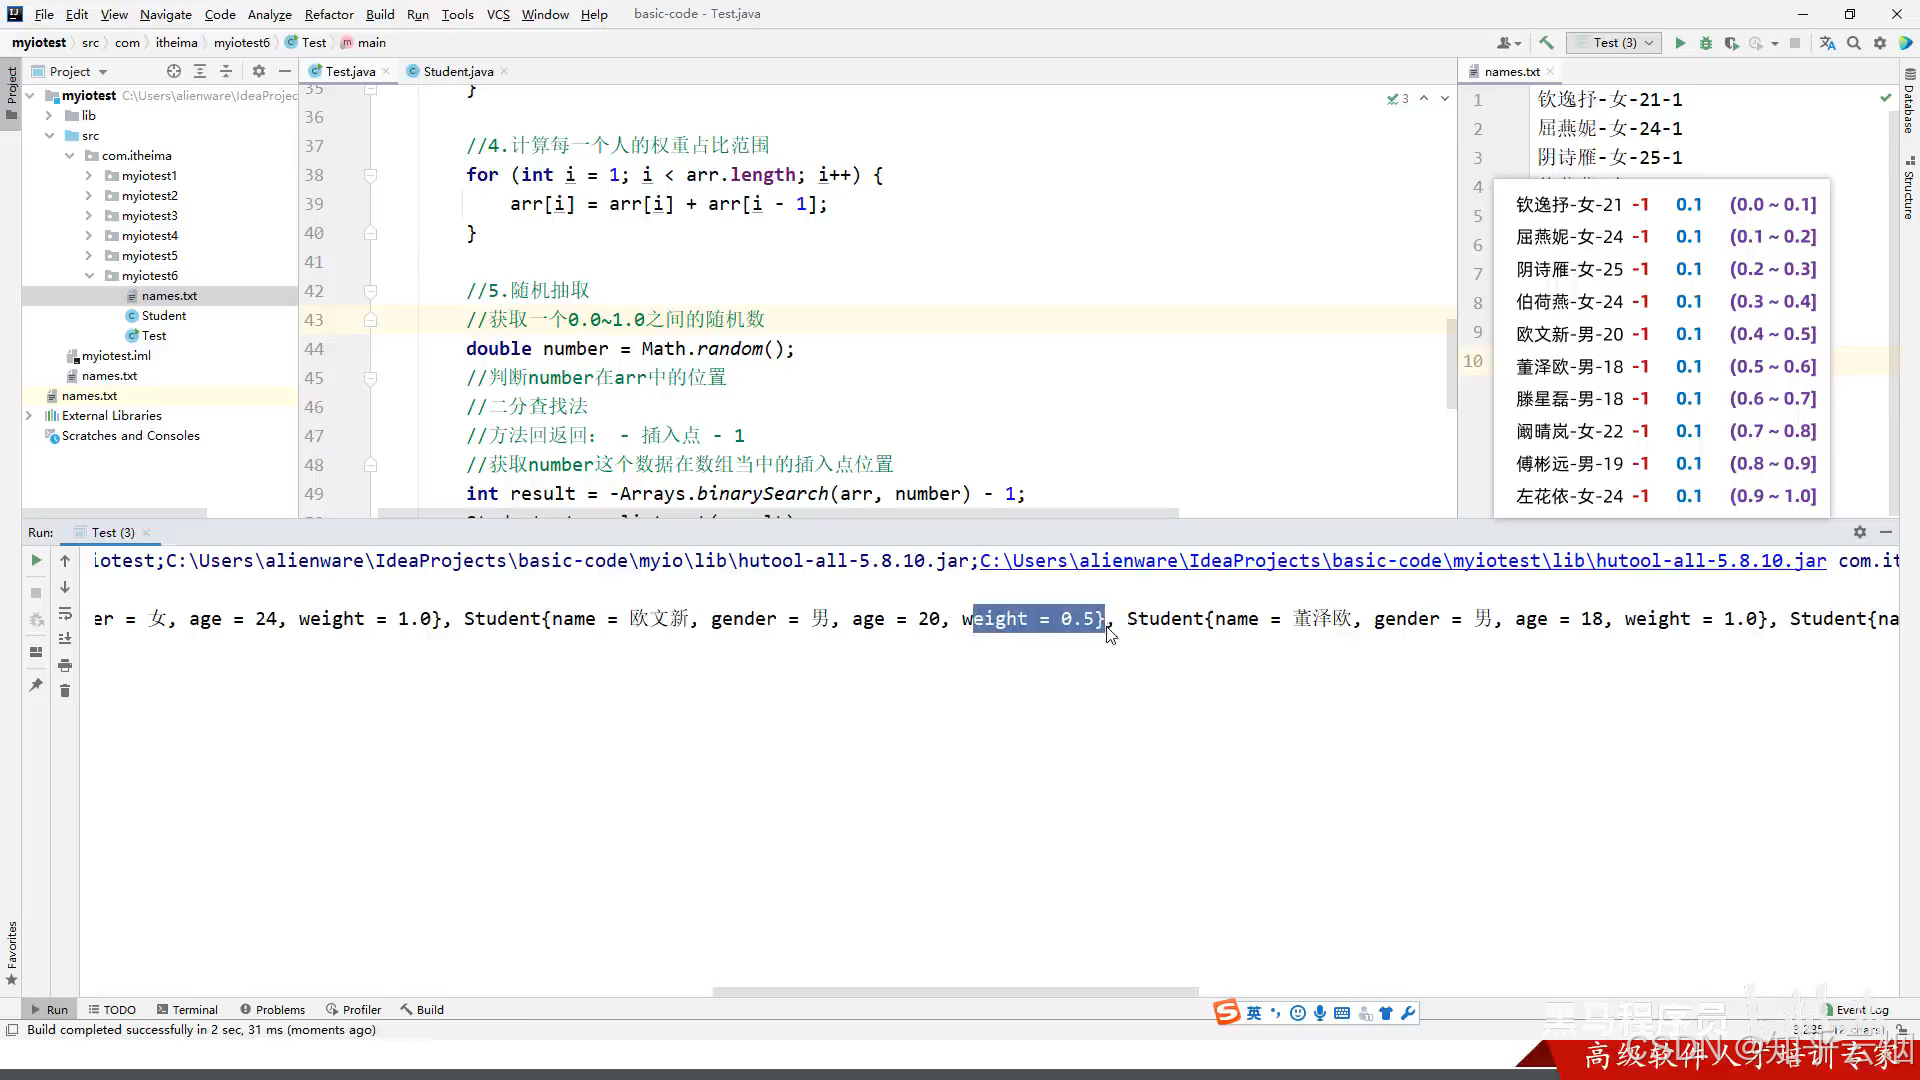Open Search Everywhere magnifier icon
The height and width of the screenshot is (1080, 1920).
click(1854, 43)
